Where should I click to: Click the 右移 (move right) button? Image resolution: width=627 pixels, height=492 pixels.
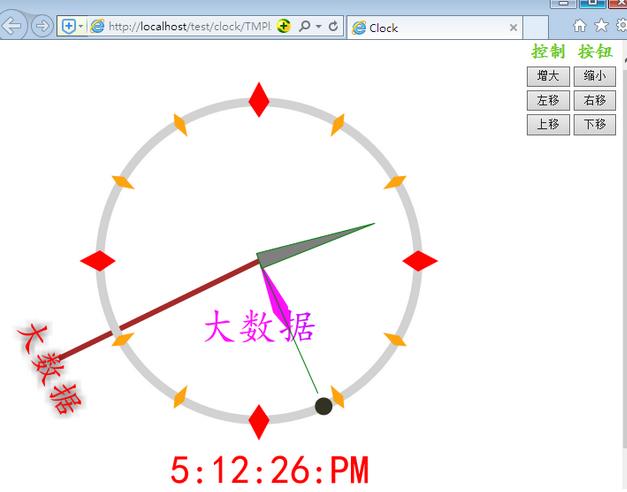pyautogui.click(x=594, y=100)
